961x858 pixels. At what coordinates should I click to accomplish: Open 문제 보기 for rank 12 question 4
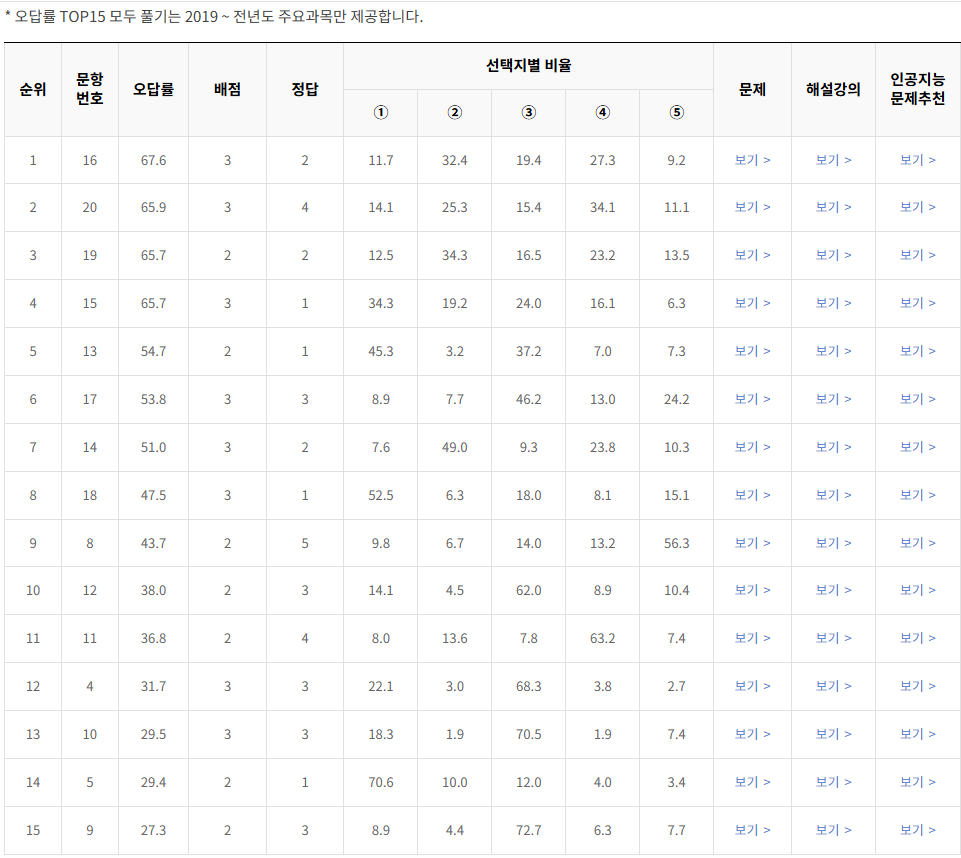tap(752, 686)
